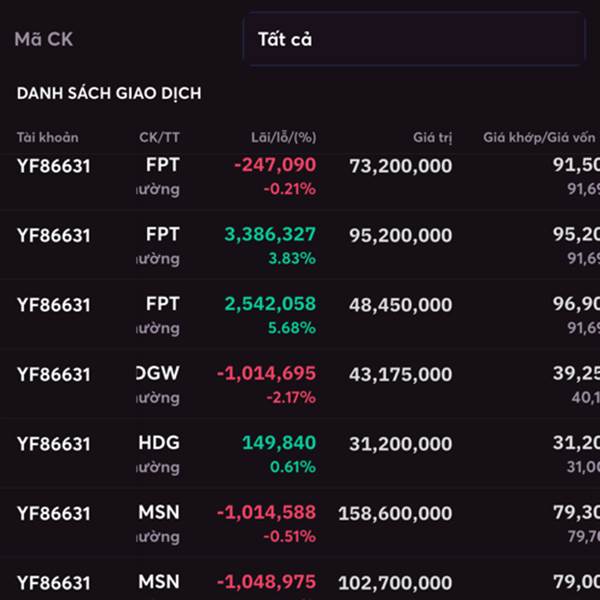Click the MSN loss value -1,014,588
The width and height of the screenshot is (600, 600).
[267, 512]
